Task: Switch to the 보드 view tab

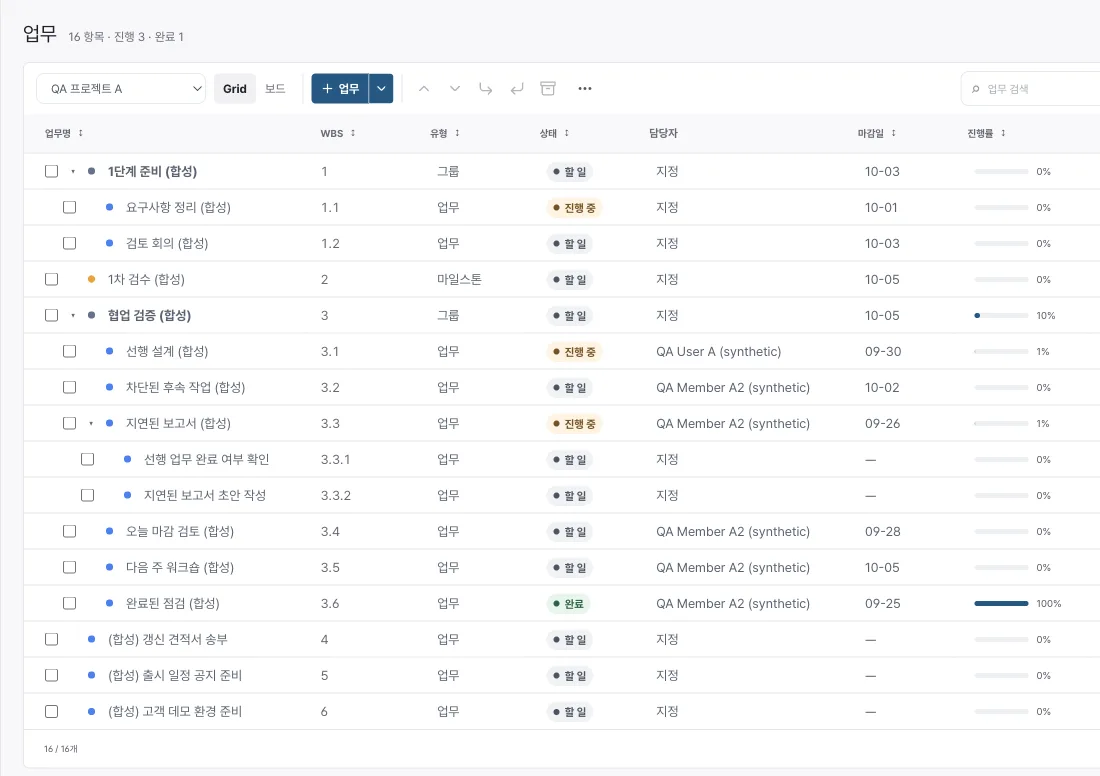Action: coord(275,88)
